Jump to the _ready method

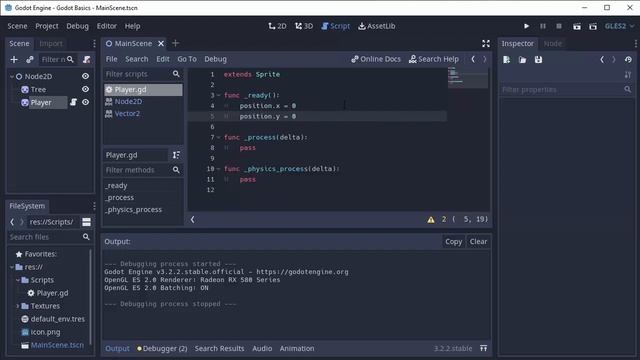(116, 186)
